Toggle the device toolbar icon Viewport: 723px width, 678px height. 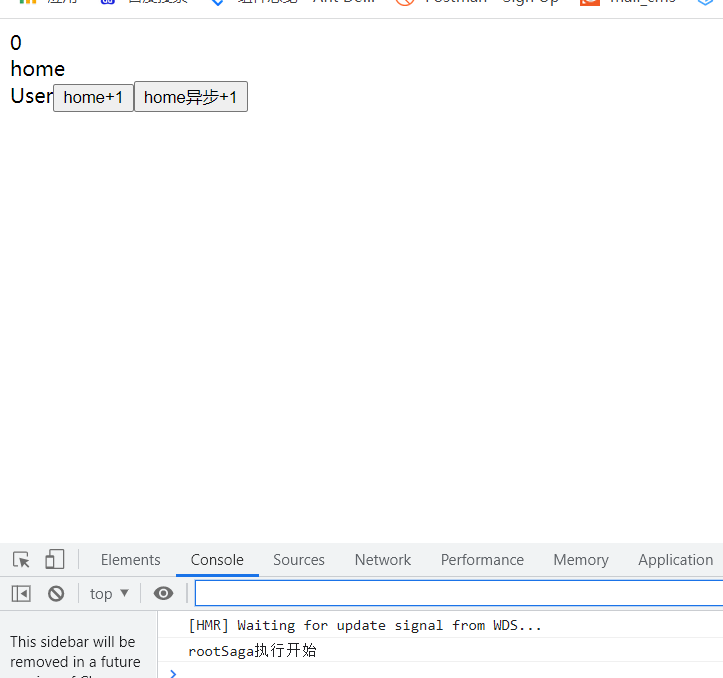point(54,559)
